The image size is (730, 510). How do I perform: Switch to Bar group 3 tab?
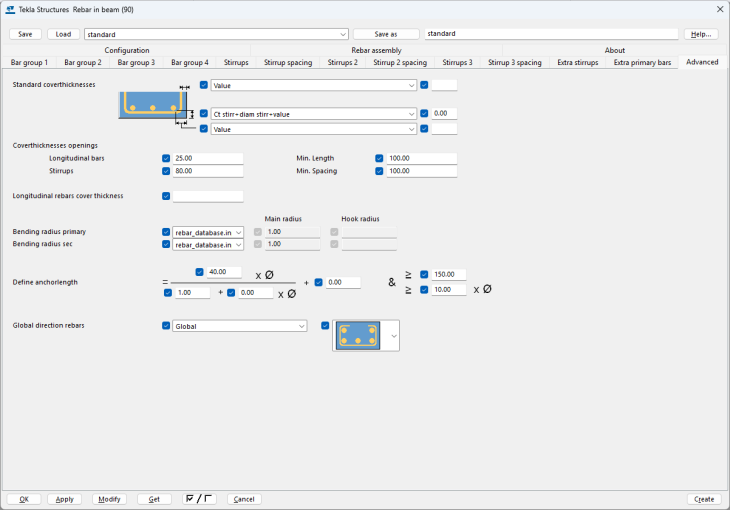(136, 62)
